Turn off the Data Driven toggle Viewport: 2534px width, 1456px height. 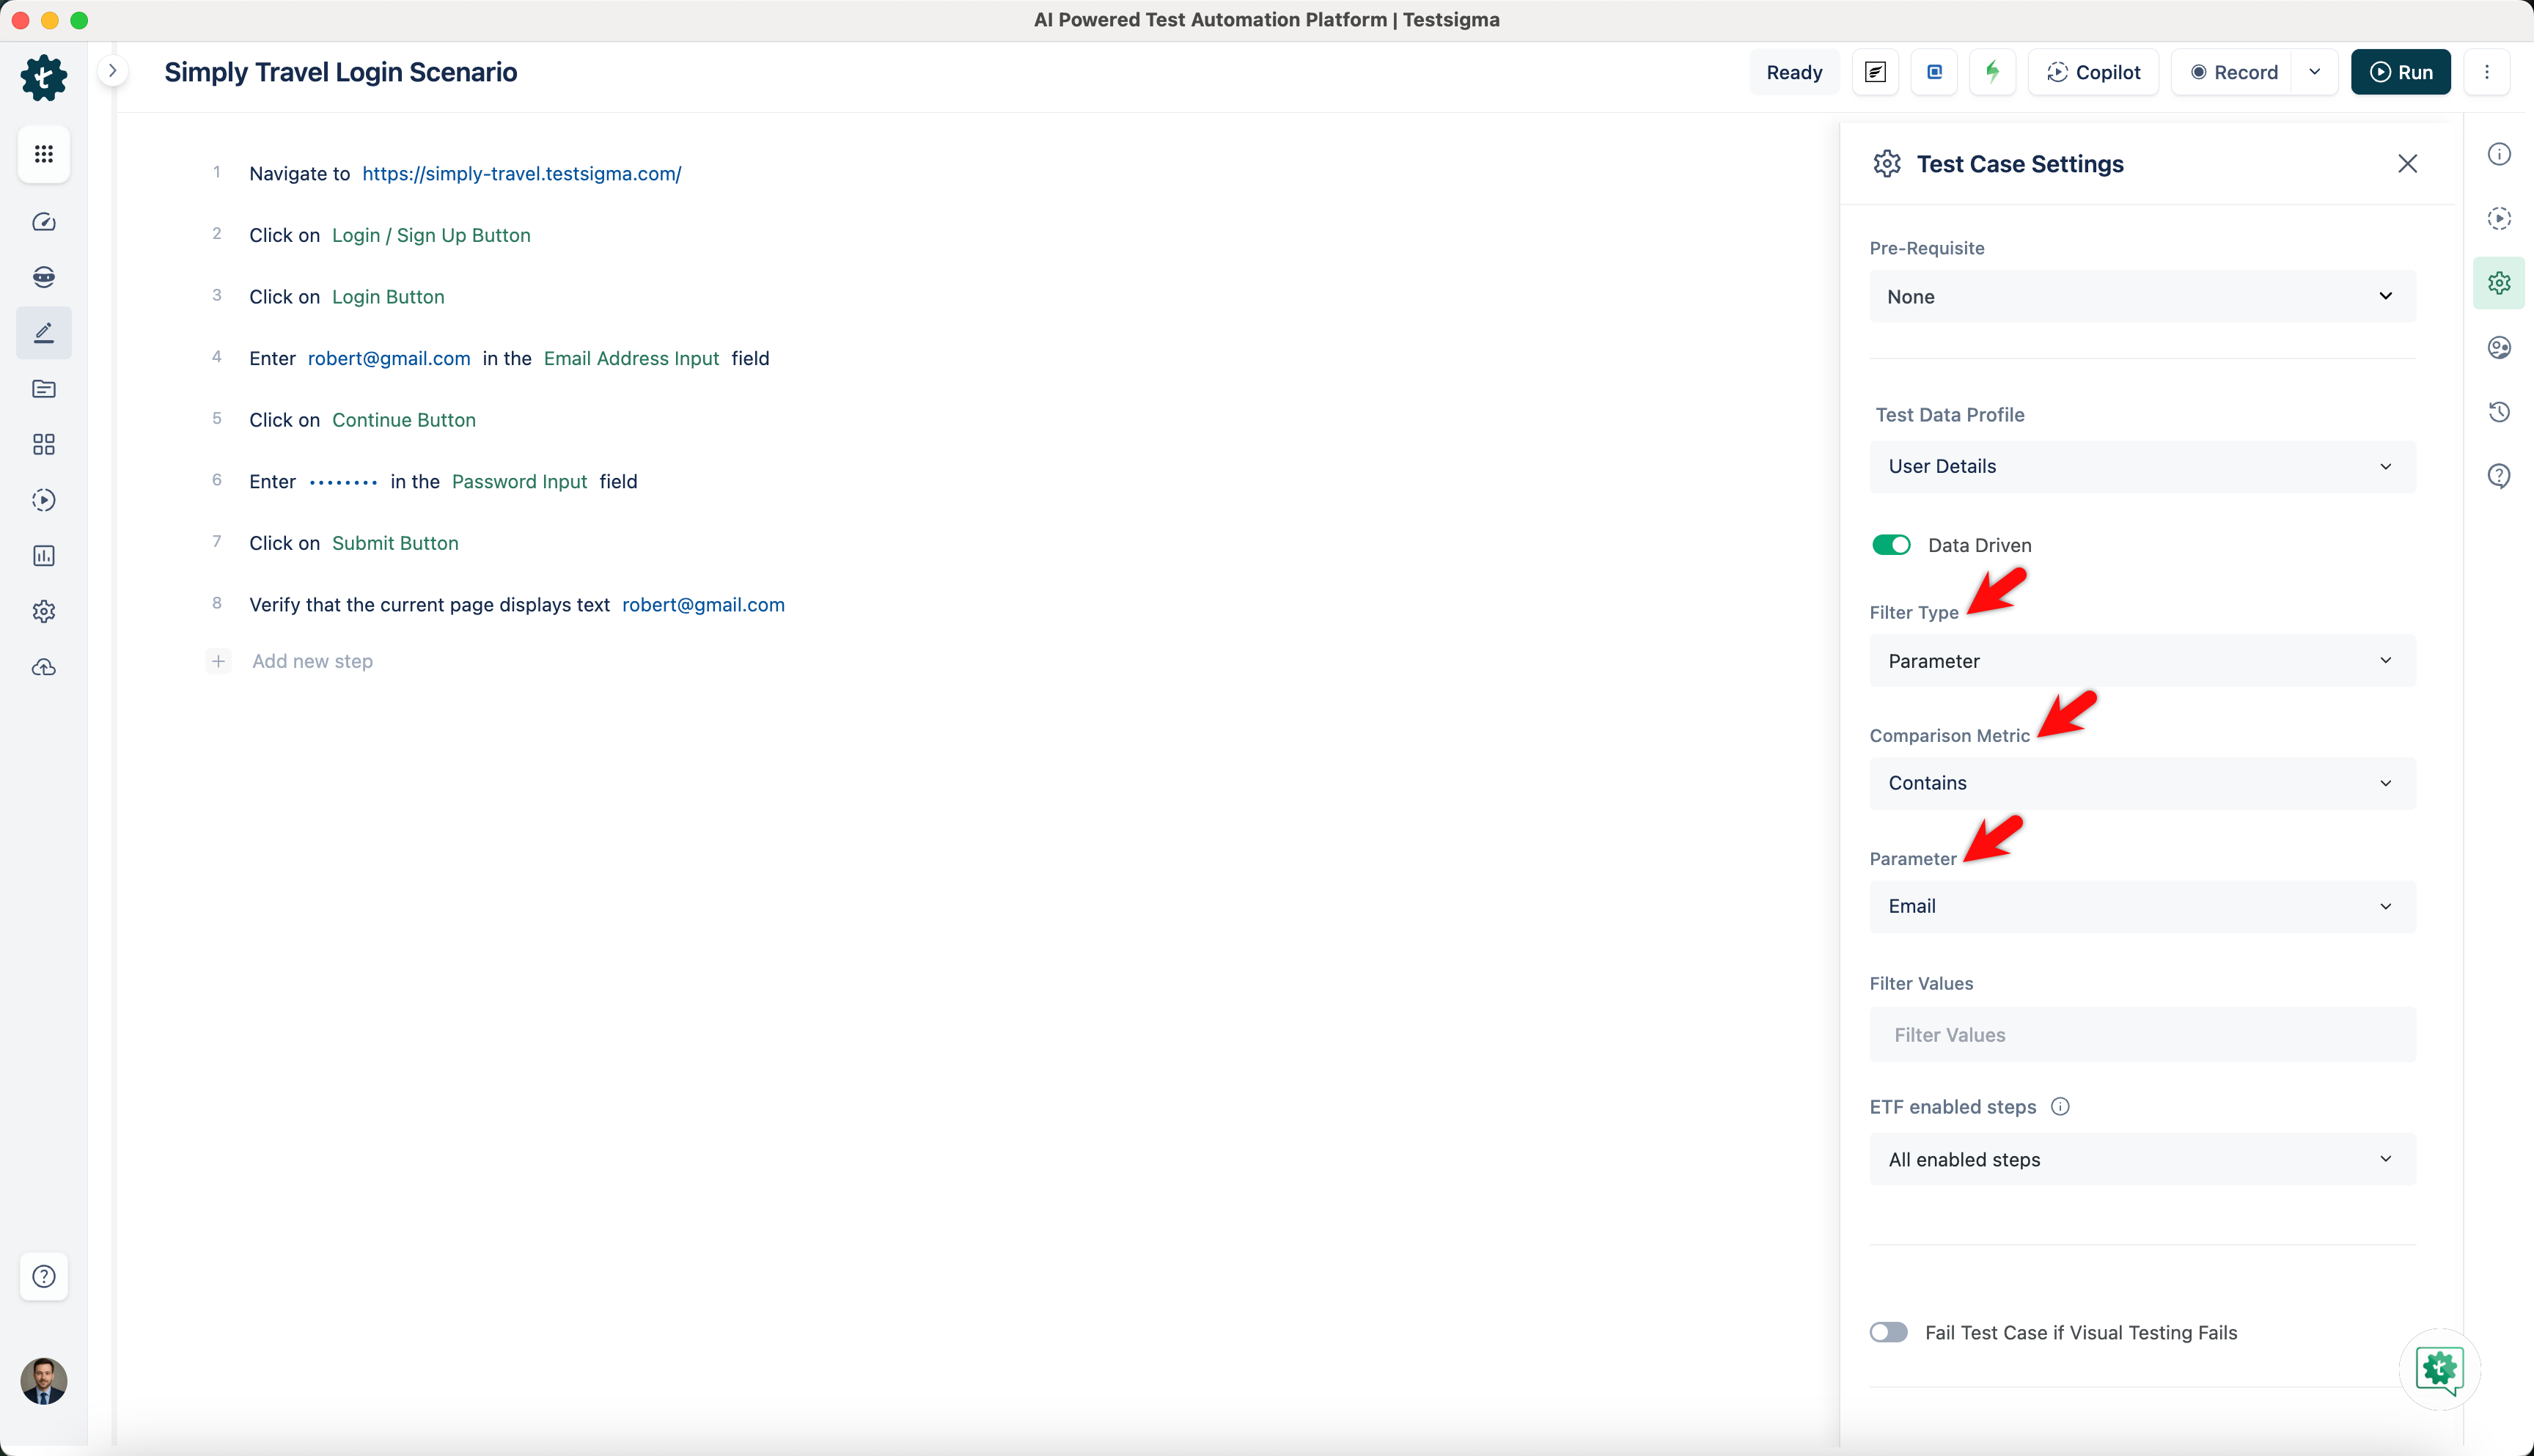click(x=1891, y=545)
